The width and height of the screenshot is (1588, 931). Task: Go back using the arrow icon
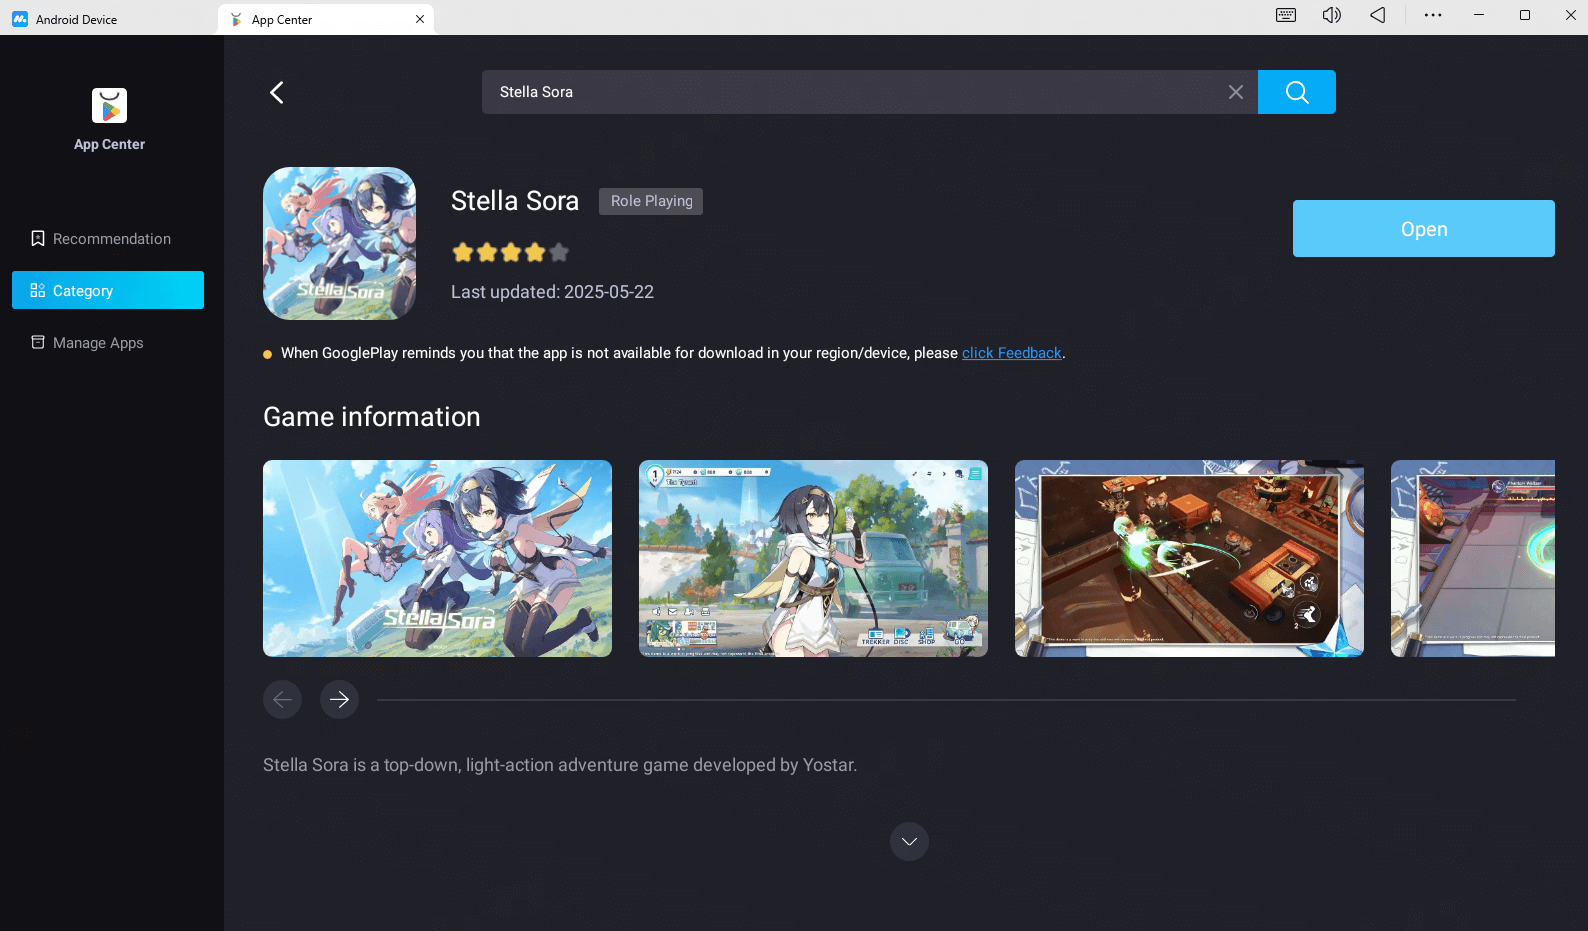[277, 92]
